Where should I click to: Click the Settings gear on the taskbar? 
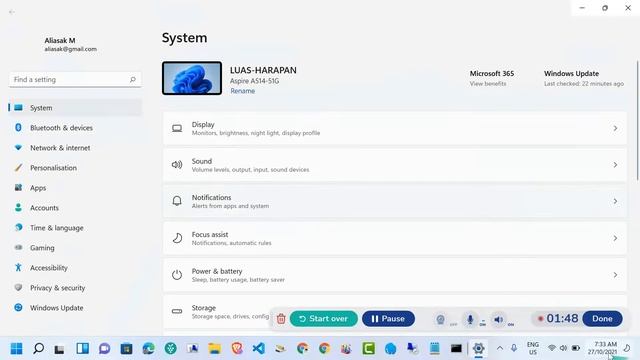[x=478, y=349]
